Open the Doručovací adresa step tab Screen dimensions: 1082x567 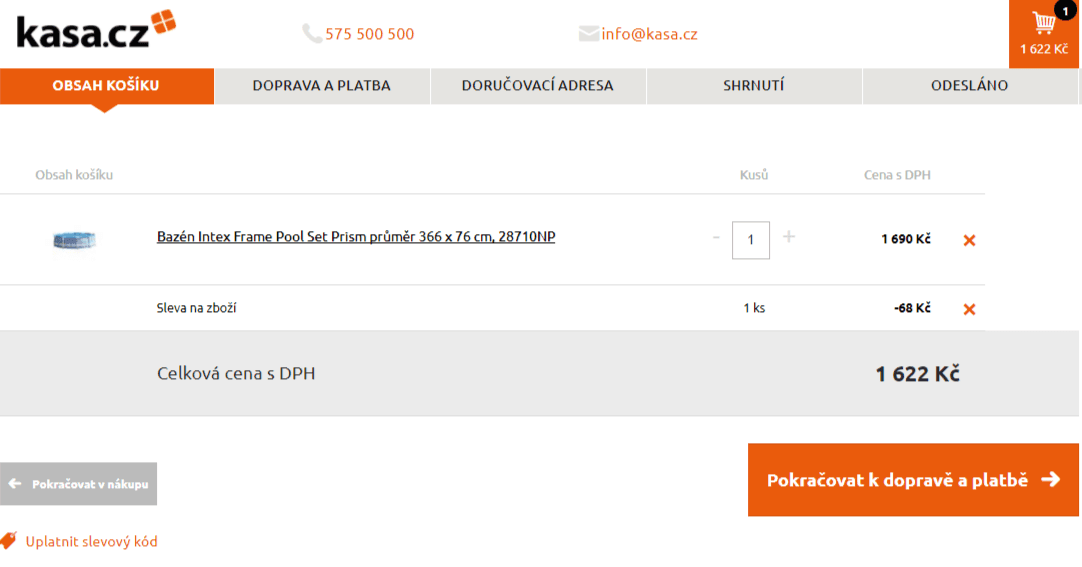538,86
